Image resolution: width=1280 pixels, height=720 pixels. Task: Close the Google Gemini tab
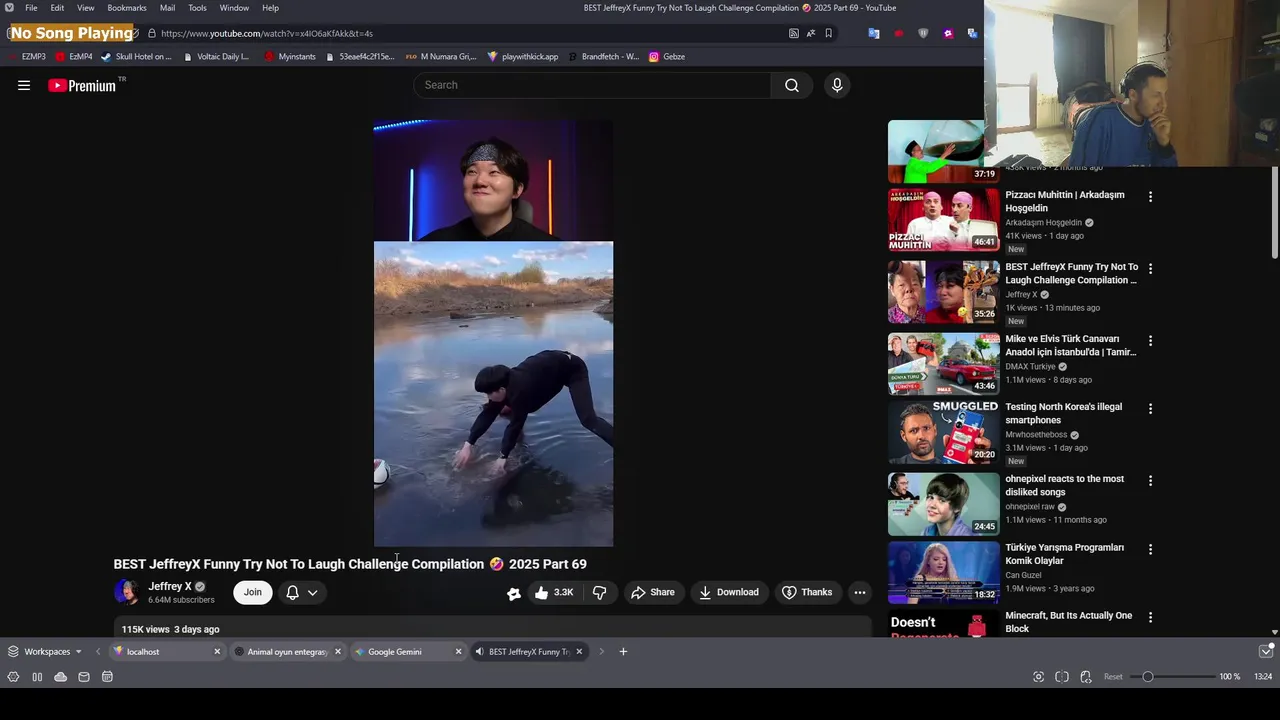click(x=458, y=652)
